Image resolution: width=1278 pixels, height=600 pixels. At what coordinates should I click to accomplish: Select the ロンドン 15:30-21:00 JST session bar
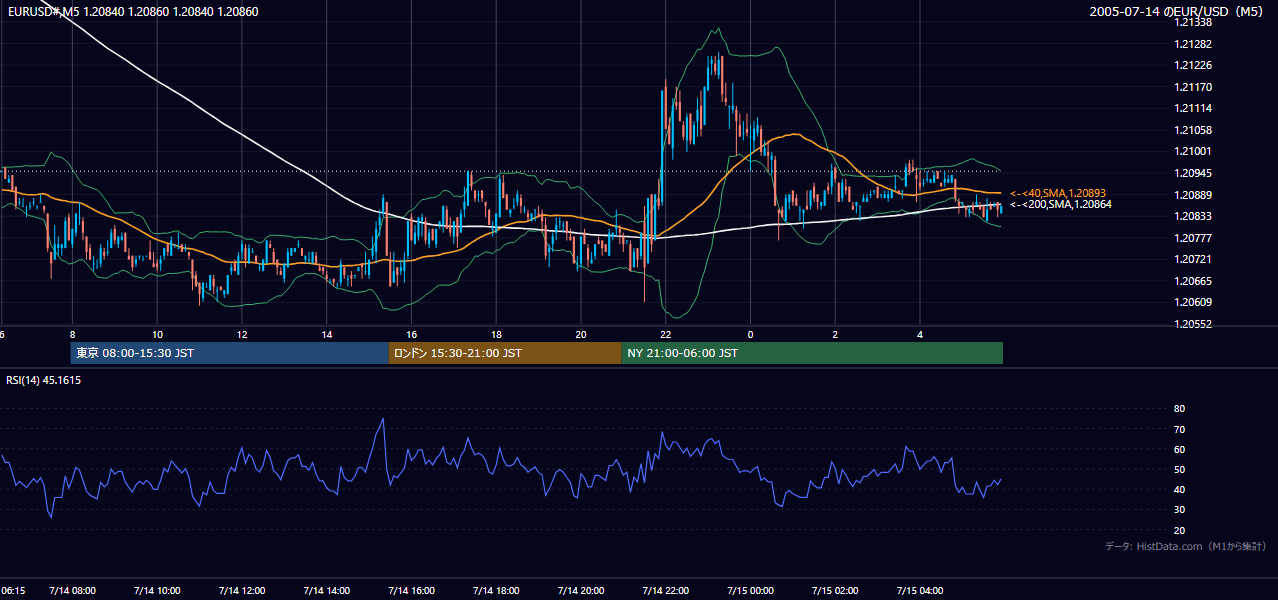505,353
